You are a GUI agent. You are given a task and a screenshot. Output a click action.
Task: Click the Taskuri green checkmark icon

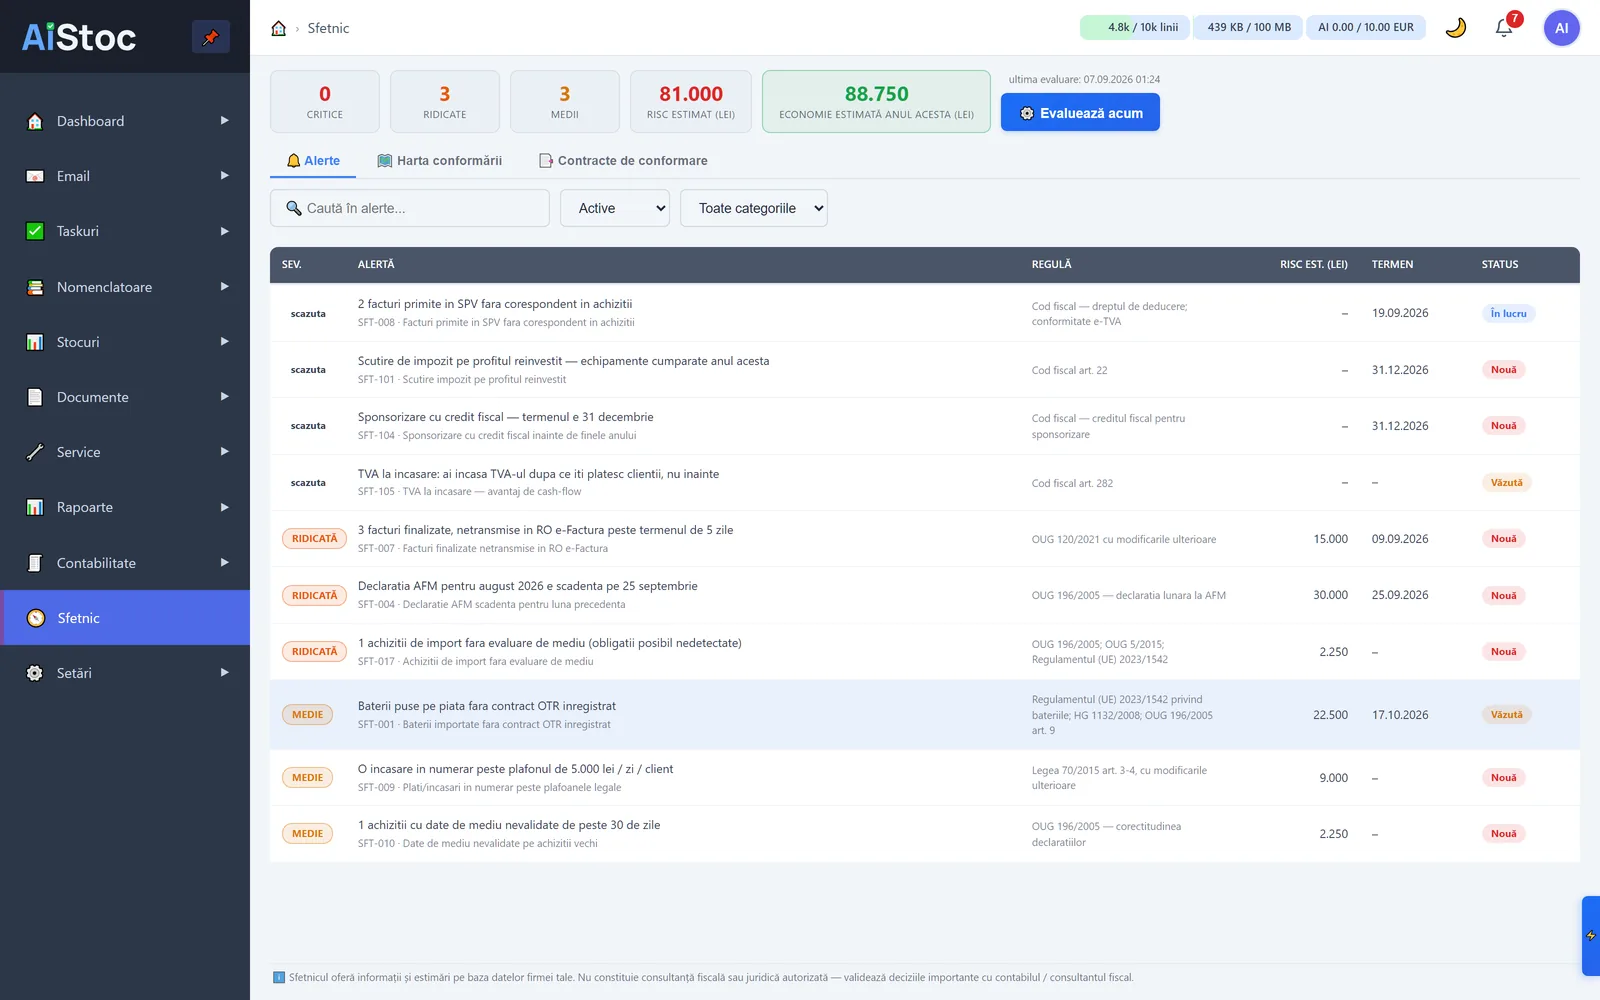35,231
